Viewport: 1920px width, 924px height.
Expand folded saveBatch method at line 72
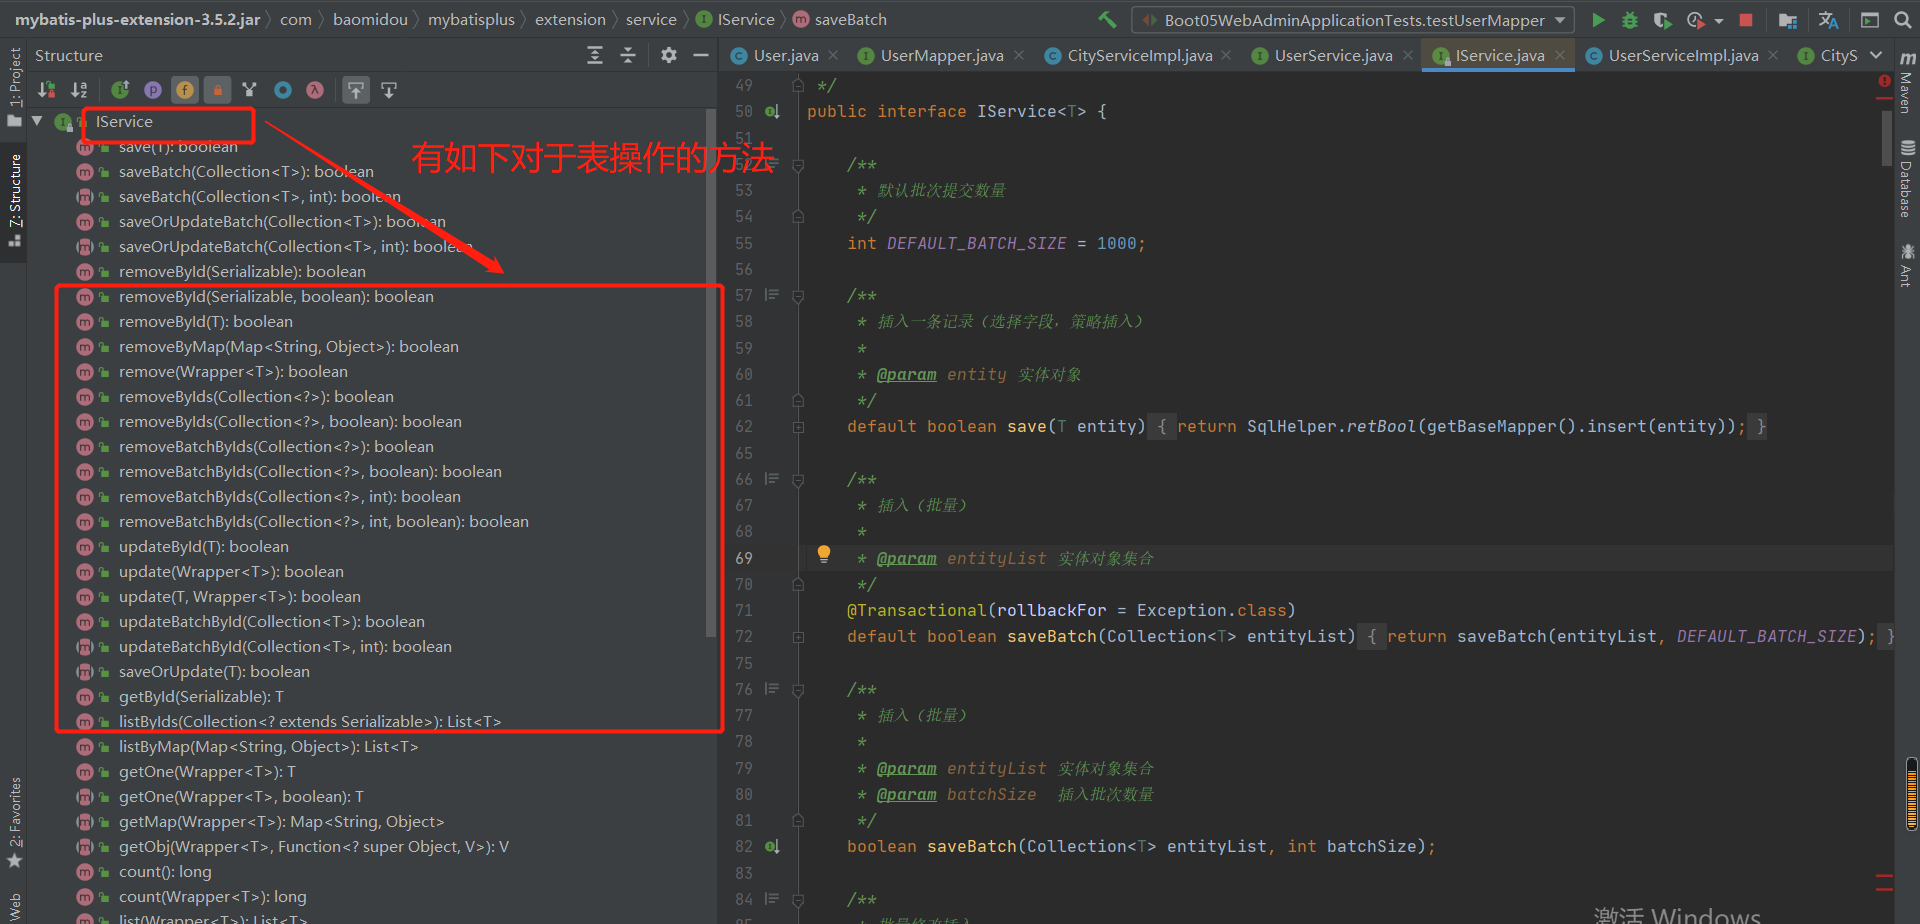pos(798,637)
